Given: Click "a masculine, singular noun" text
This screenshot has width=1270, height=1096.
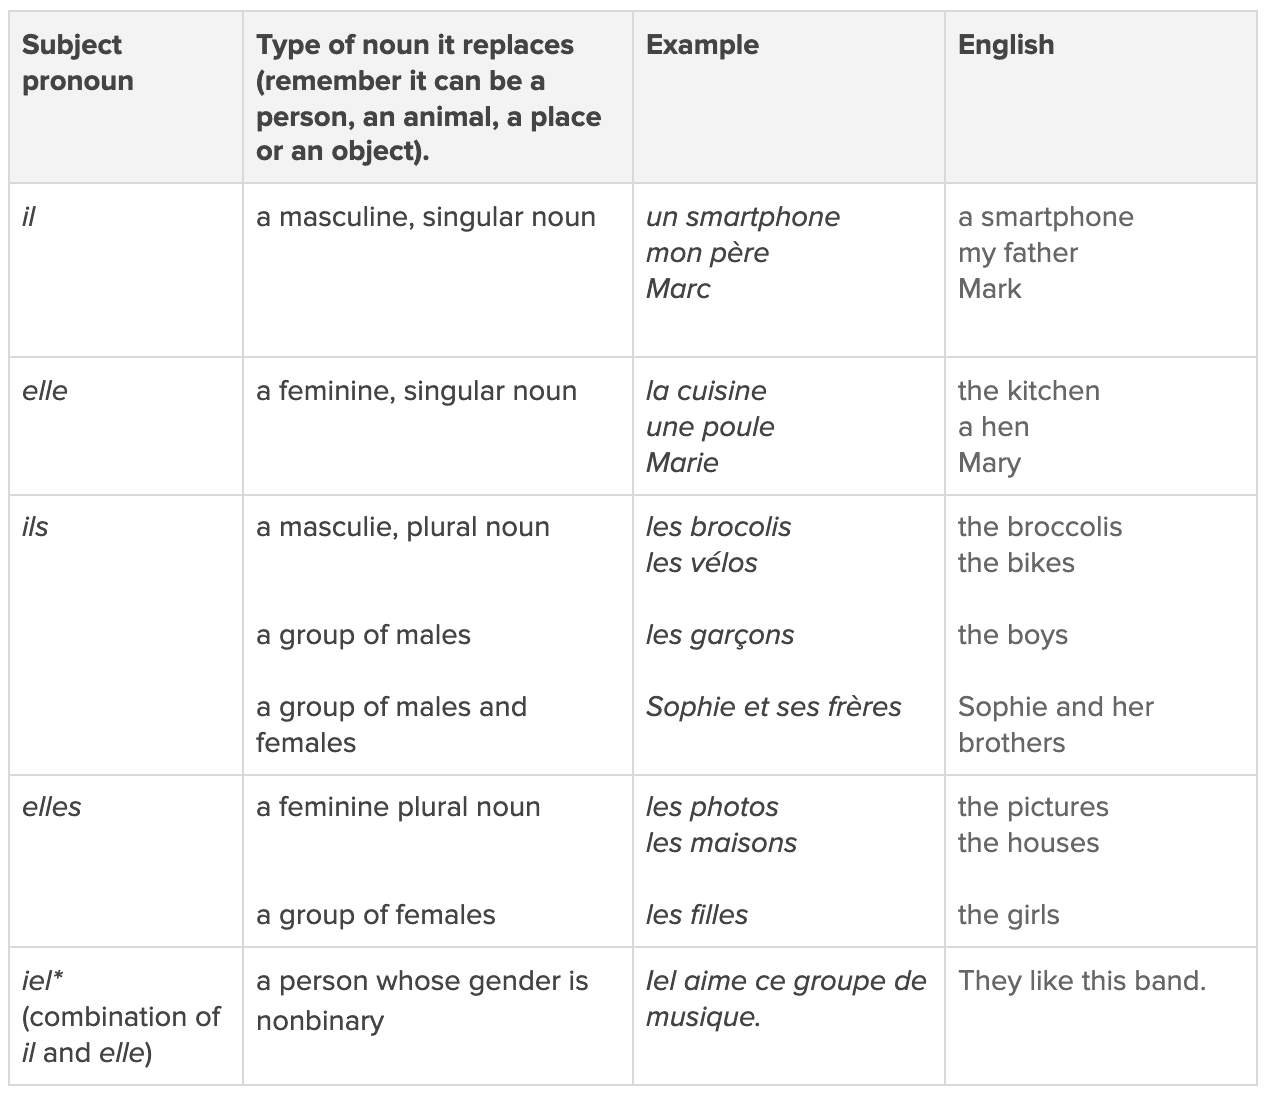Looking at the screenshot, I should tap(425, 217).
